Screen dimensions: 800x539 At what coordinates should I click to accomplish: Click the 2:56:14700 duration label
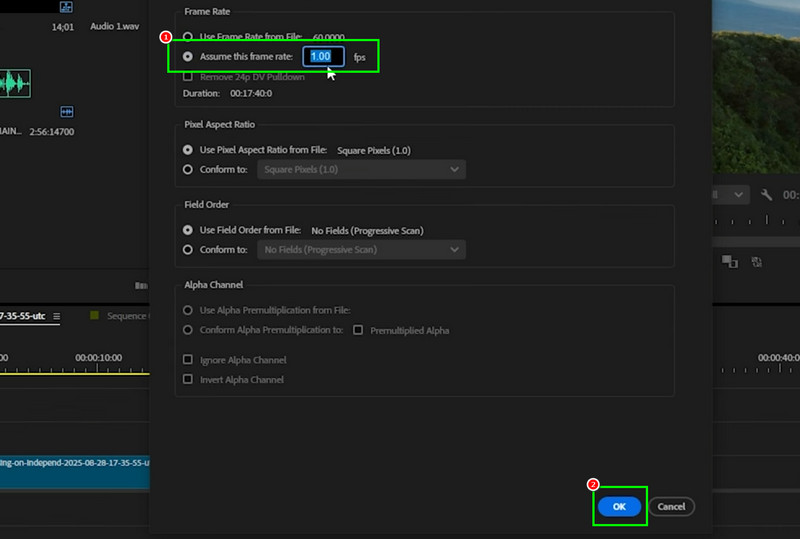(52, 132)
